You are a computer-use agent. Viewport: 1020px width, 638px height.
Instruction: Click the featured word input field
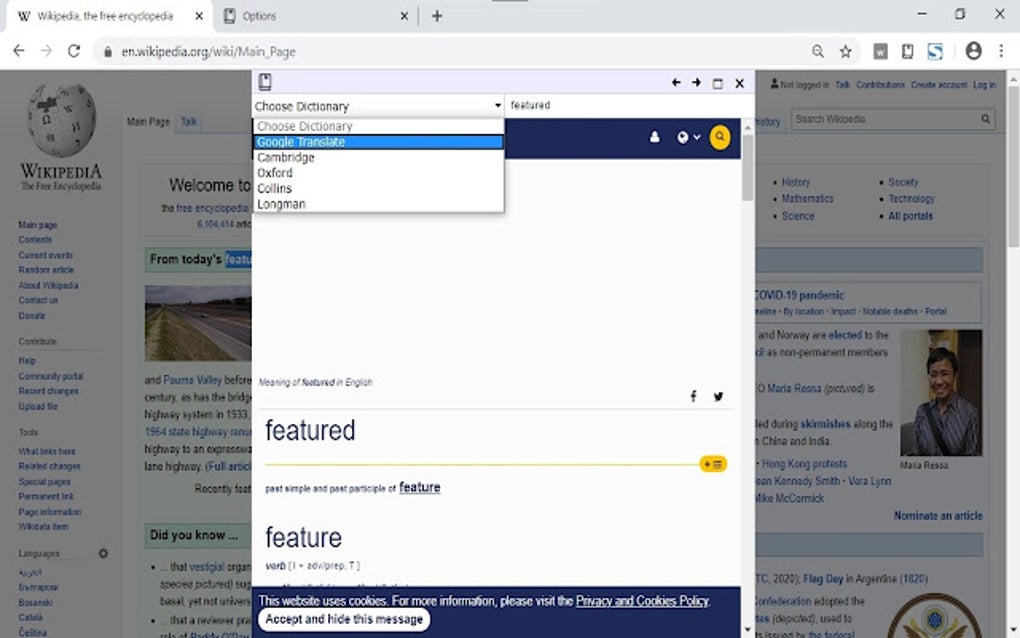[628, 105]
